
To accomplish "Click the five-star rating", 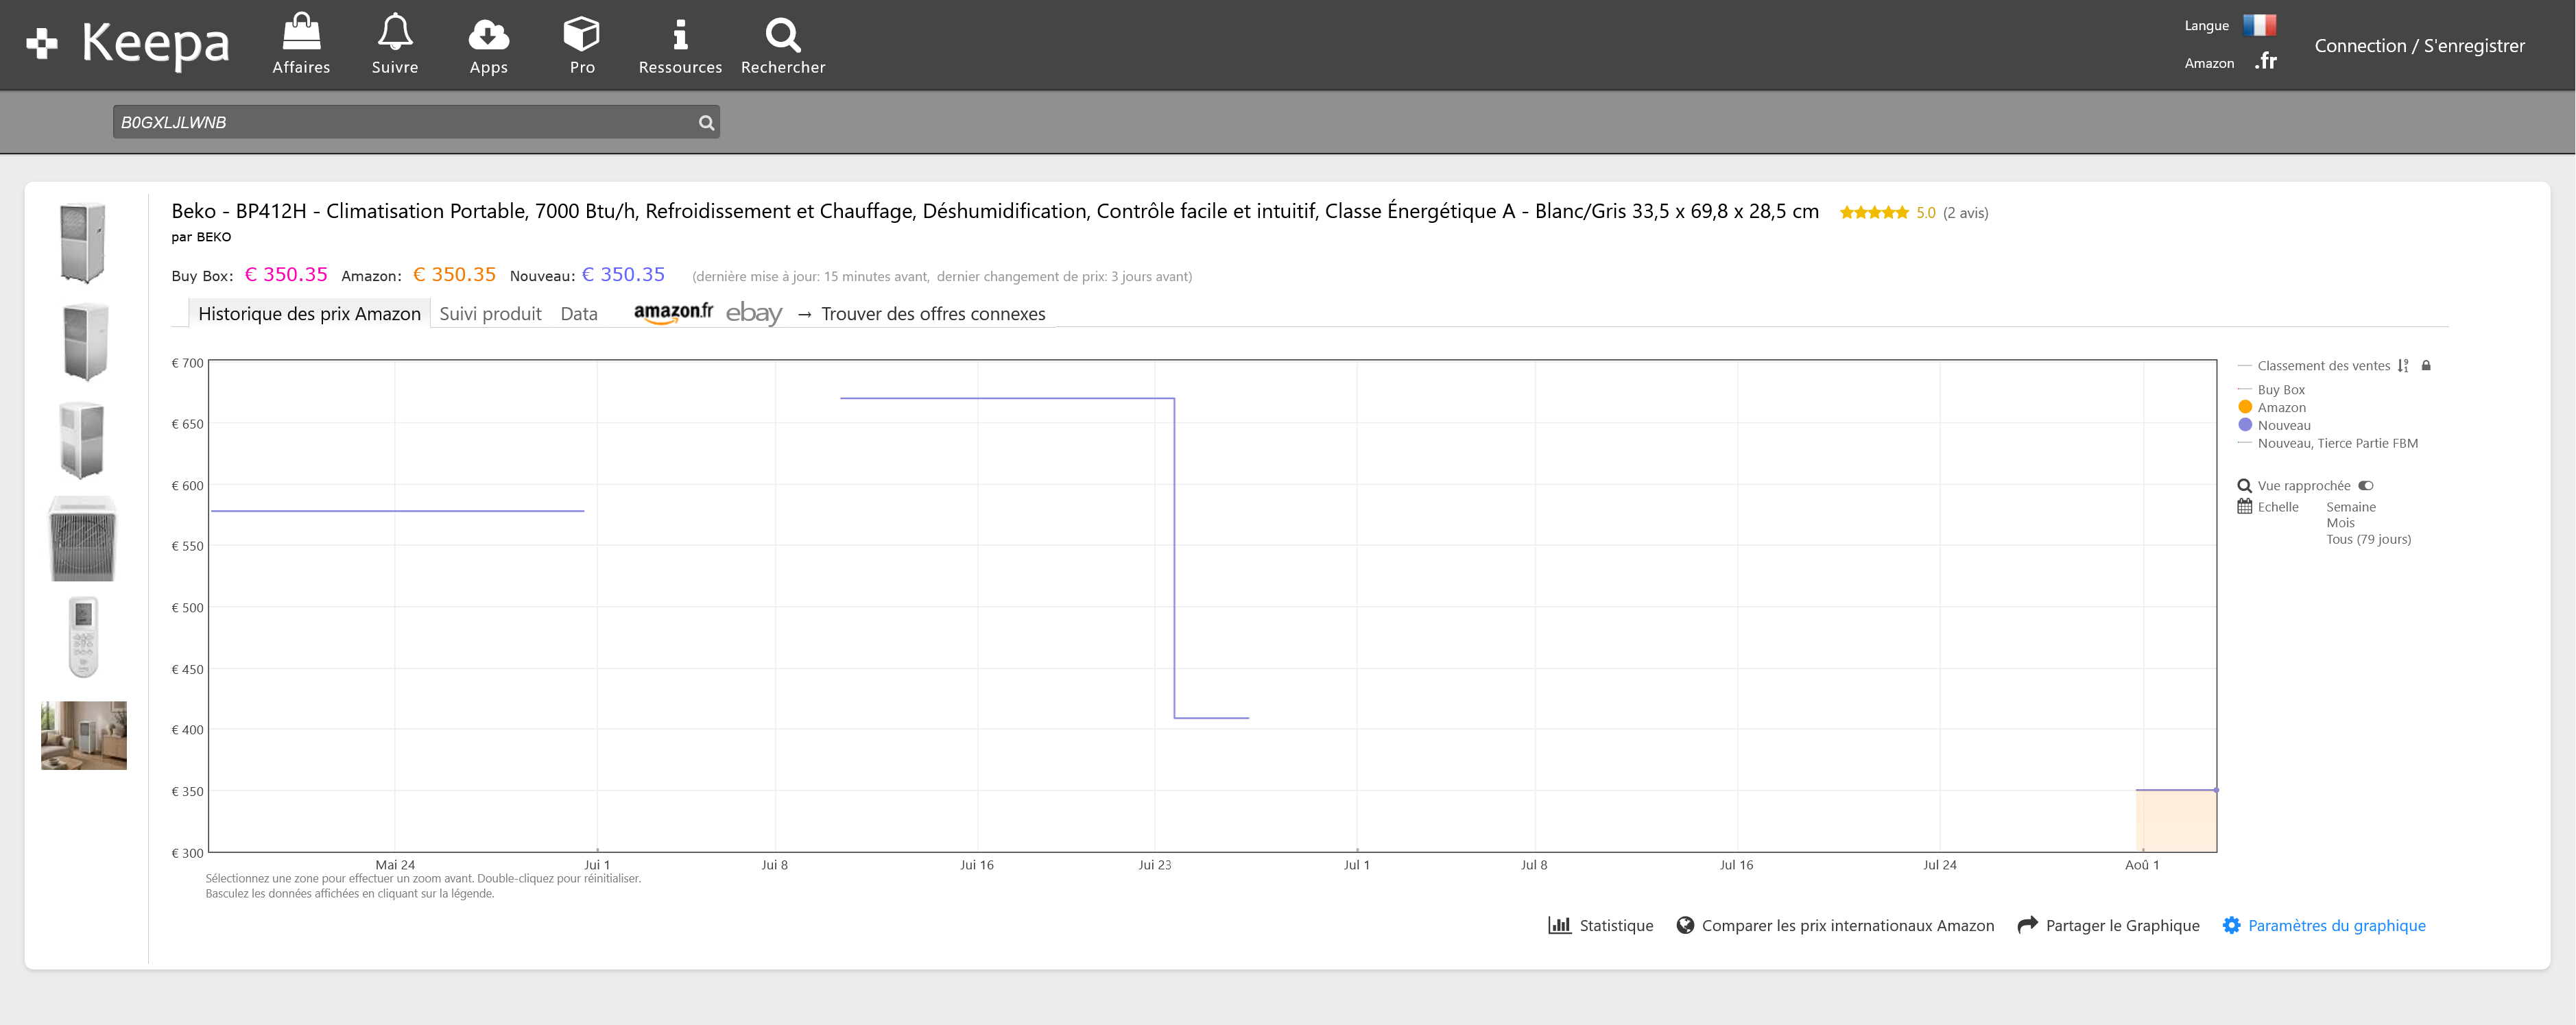I will click(1874, 212).
